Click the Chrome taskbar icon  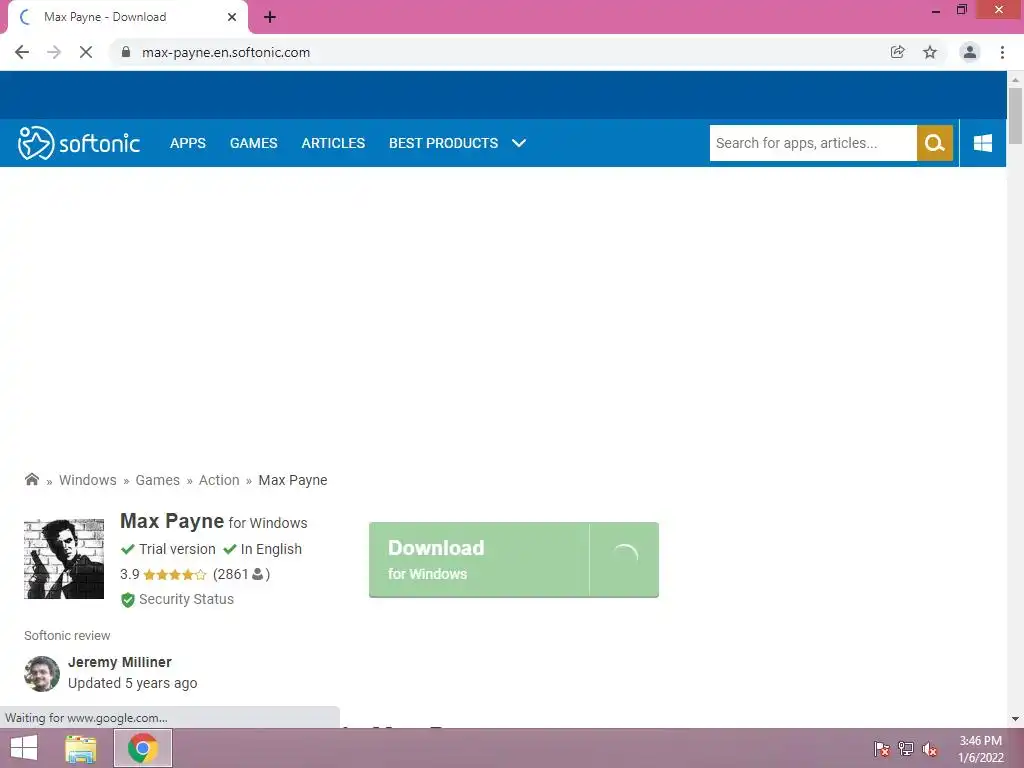coord(143,748)
